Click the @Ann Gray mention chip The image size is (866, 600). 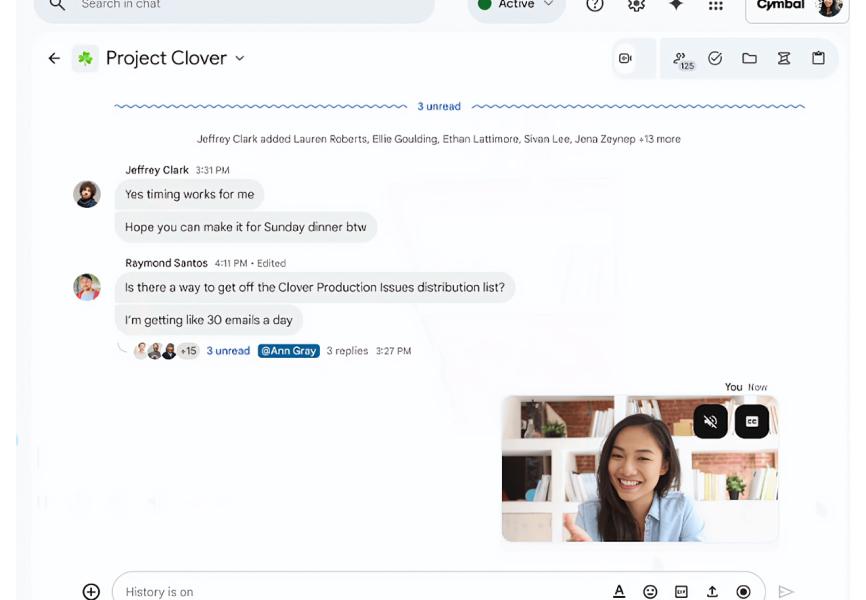(x=289, y=351)
